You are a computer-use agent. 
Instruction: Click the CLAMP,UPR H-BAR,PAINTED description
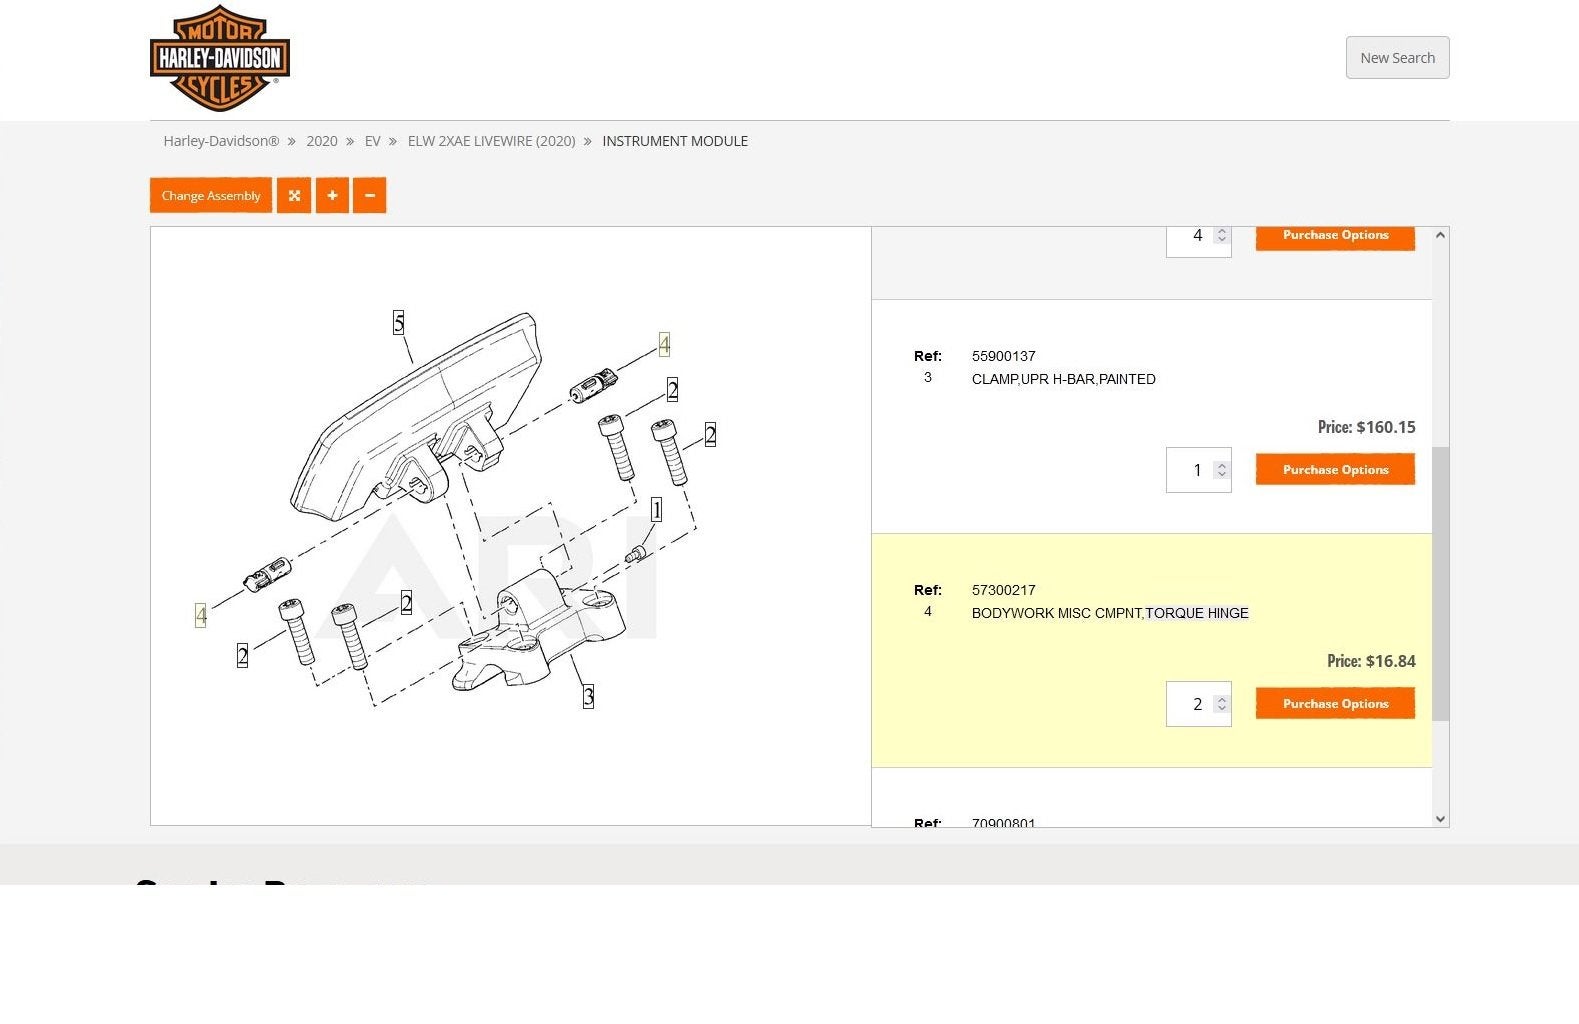pyautogui.click(x=1063, y=379)
